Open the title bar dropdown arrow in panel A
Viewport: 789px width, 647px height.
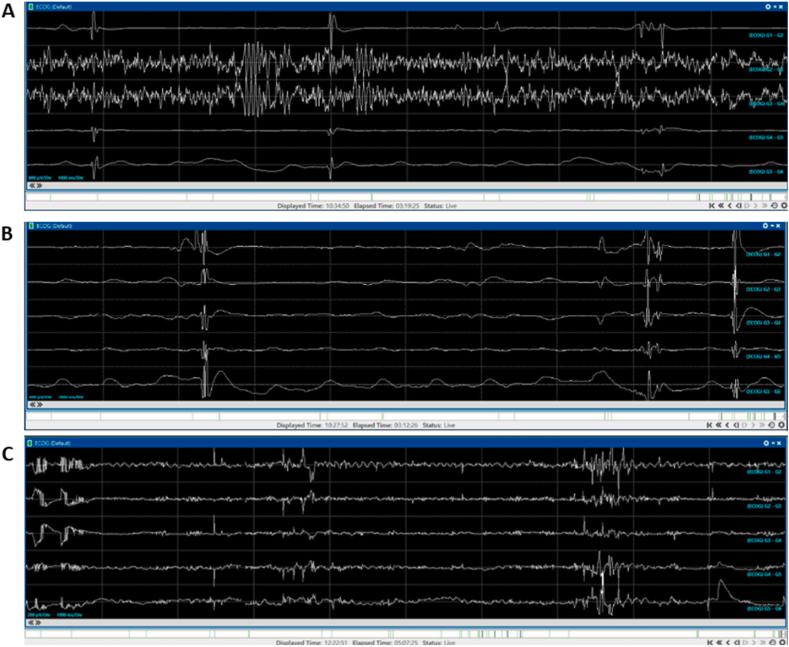[x=774, y=7]
